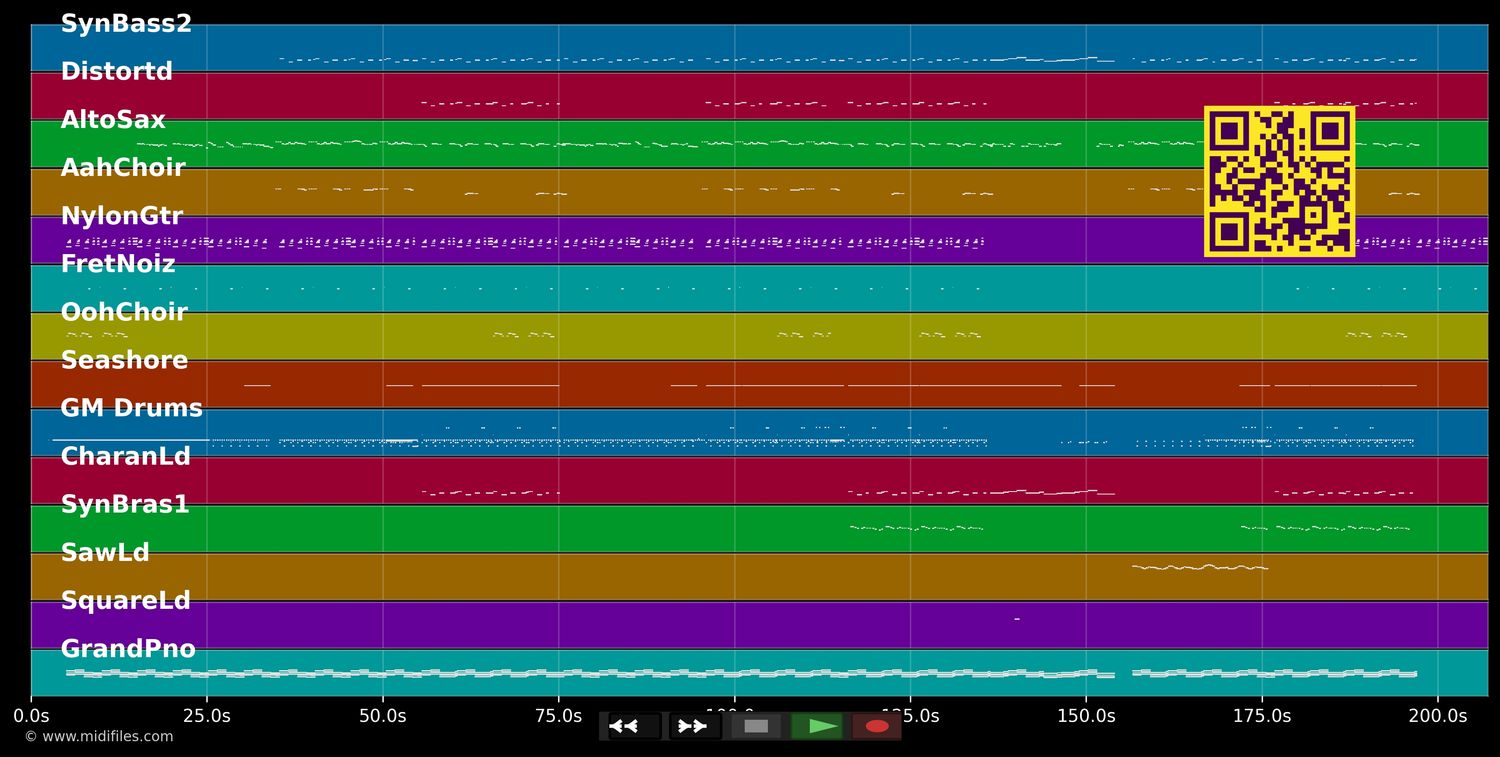Select the SawLd track label
The height and width of the screenshot is (757, 1500).
tap(105, 553)
